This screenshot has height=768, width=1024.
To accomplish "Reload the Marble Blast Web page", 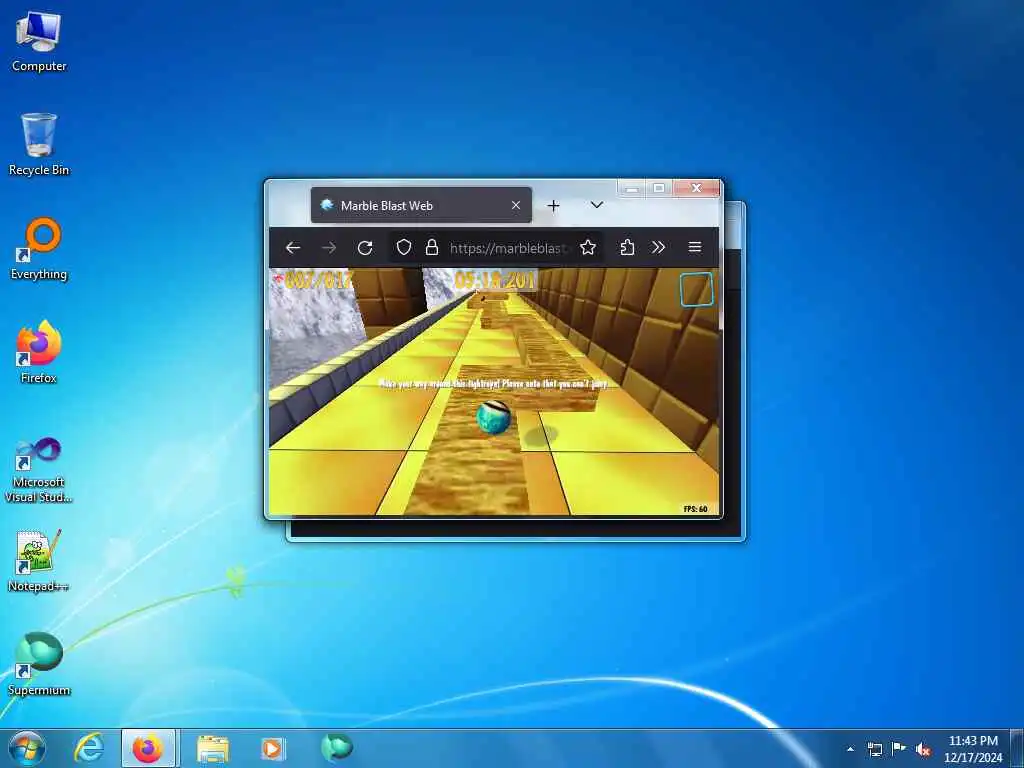I will [365, 248].
